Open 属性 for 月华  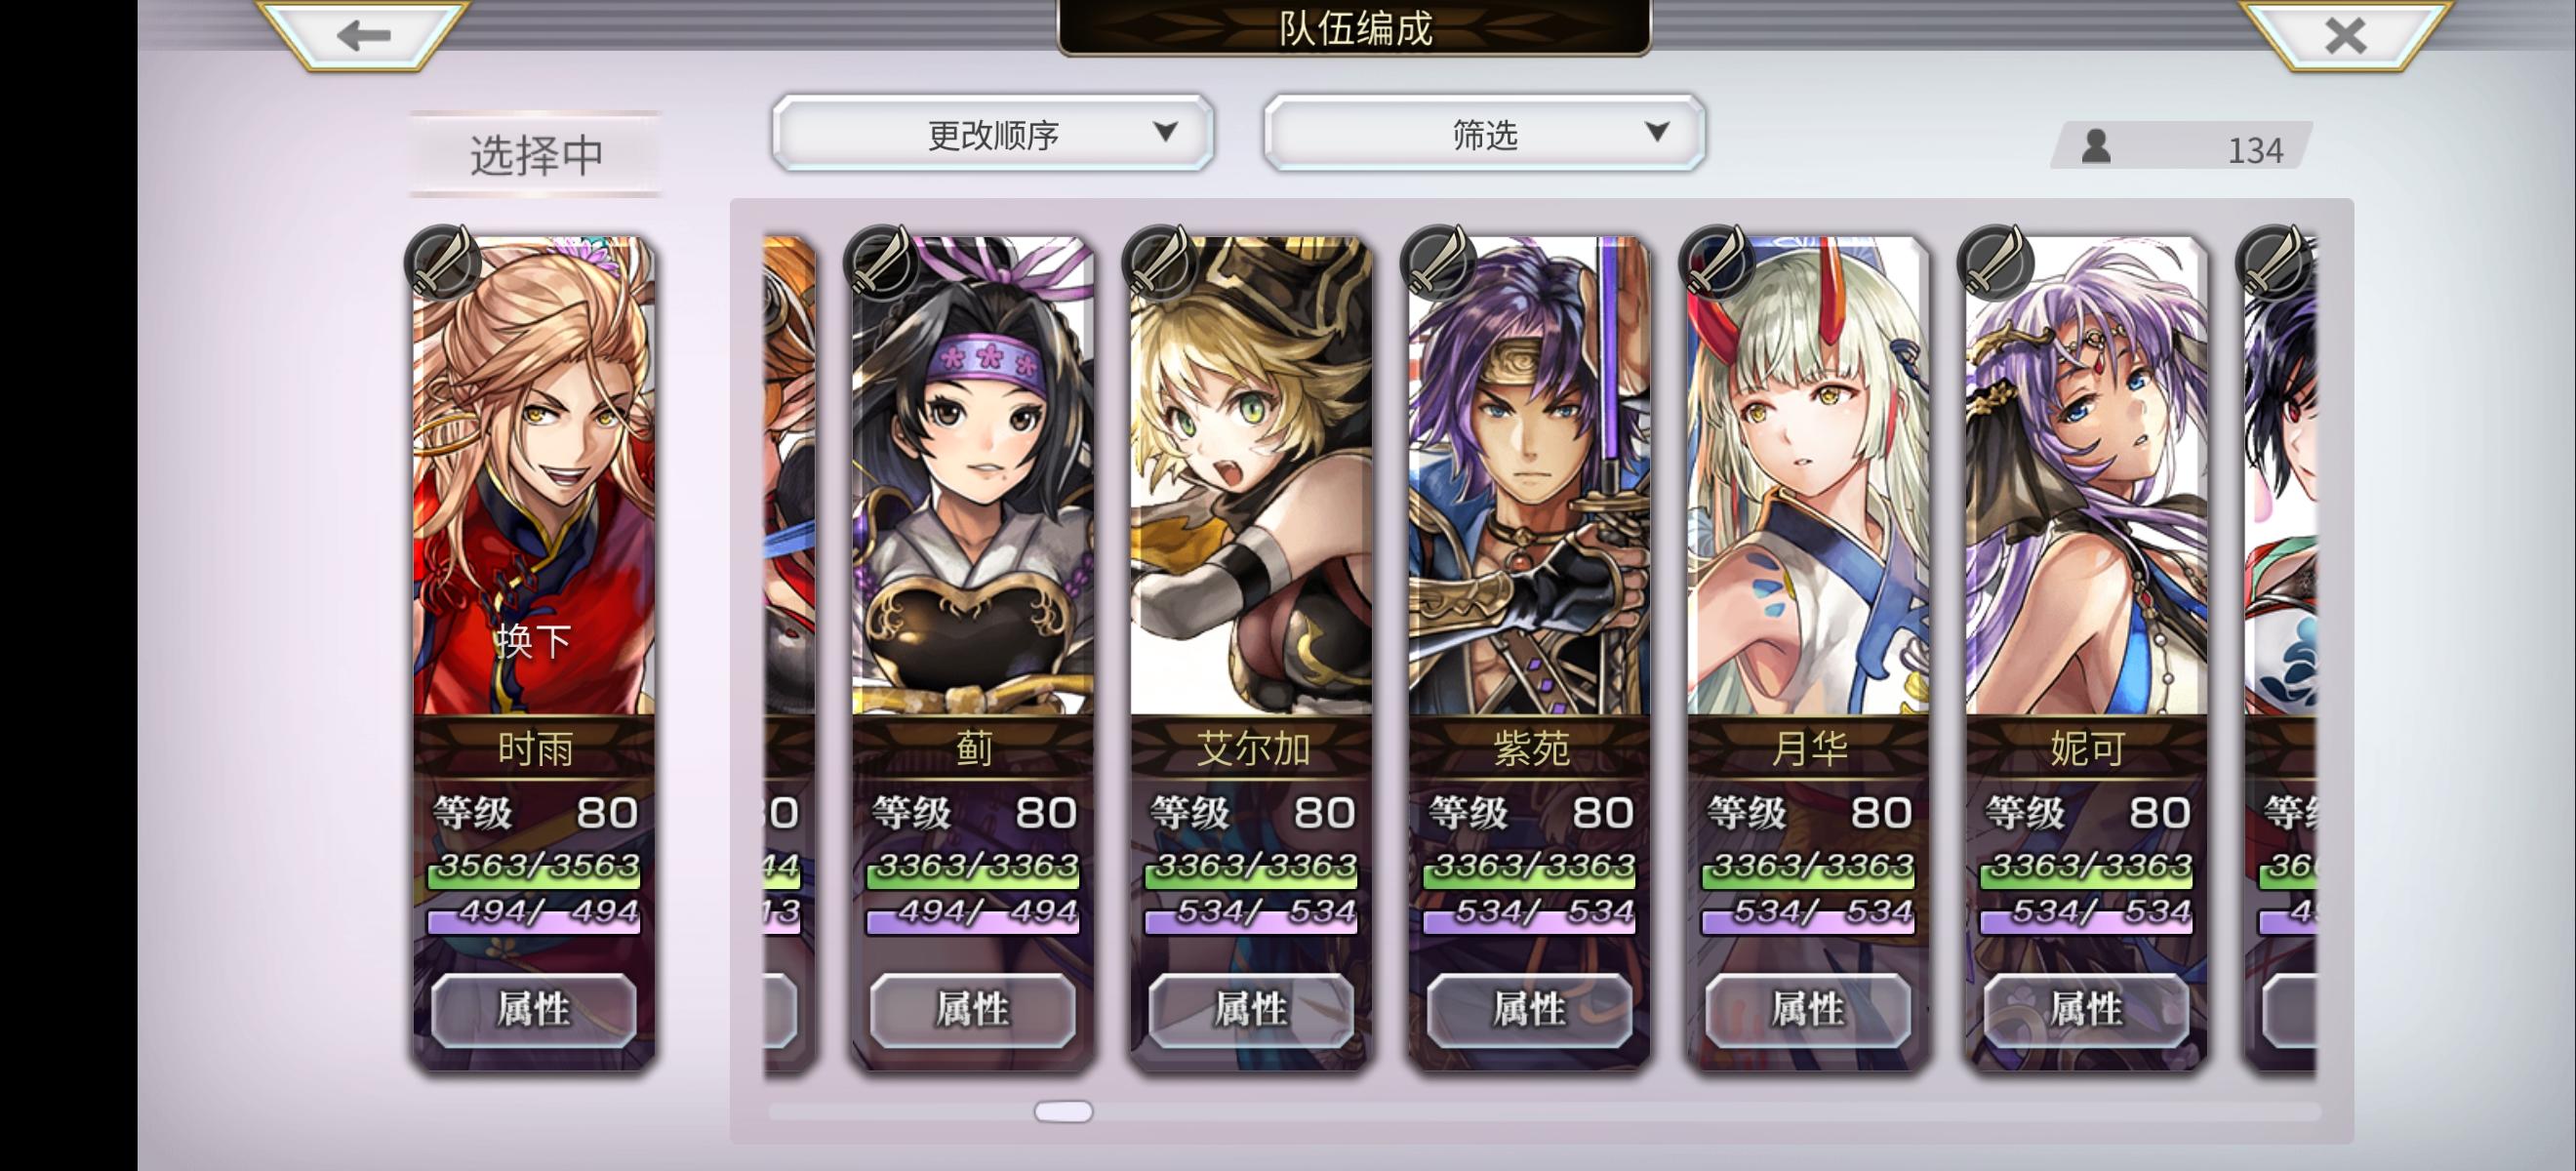point(1808,1009)
